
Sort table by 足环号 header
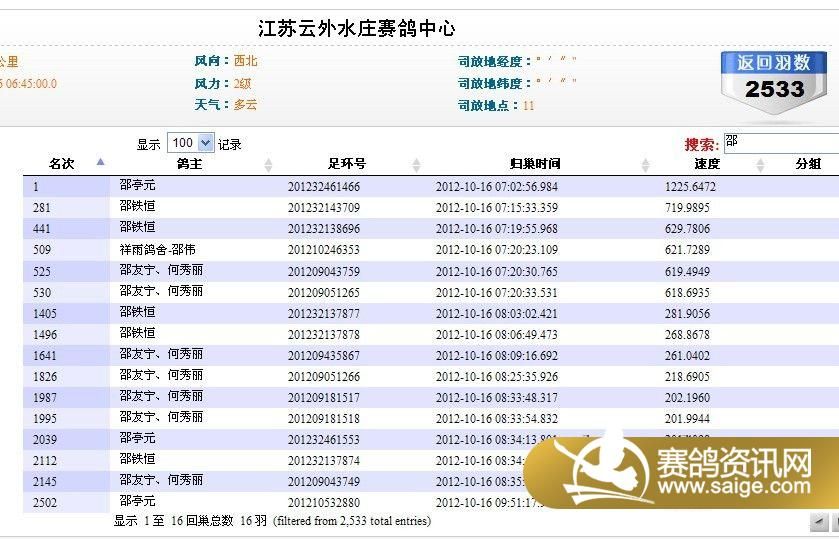(x=347, y=164)
